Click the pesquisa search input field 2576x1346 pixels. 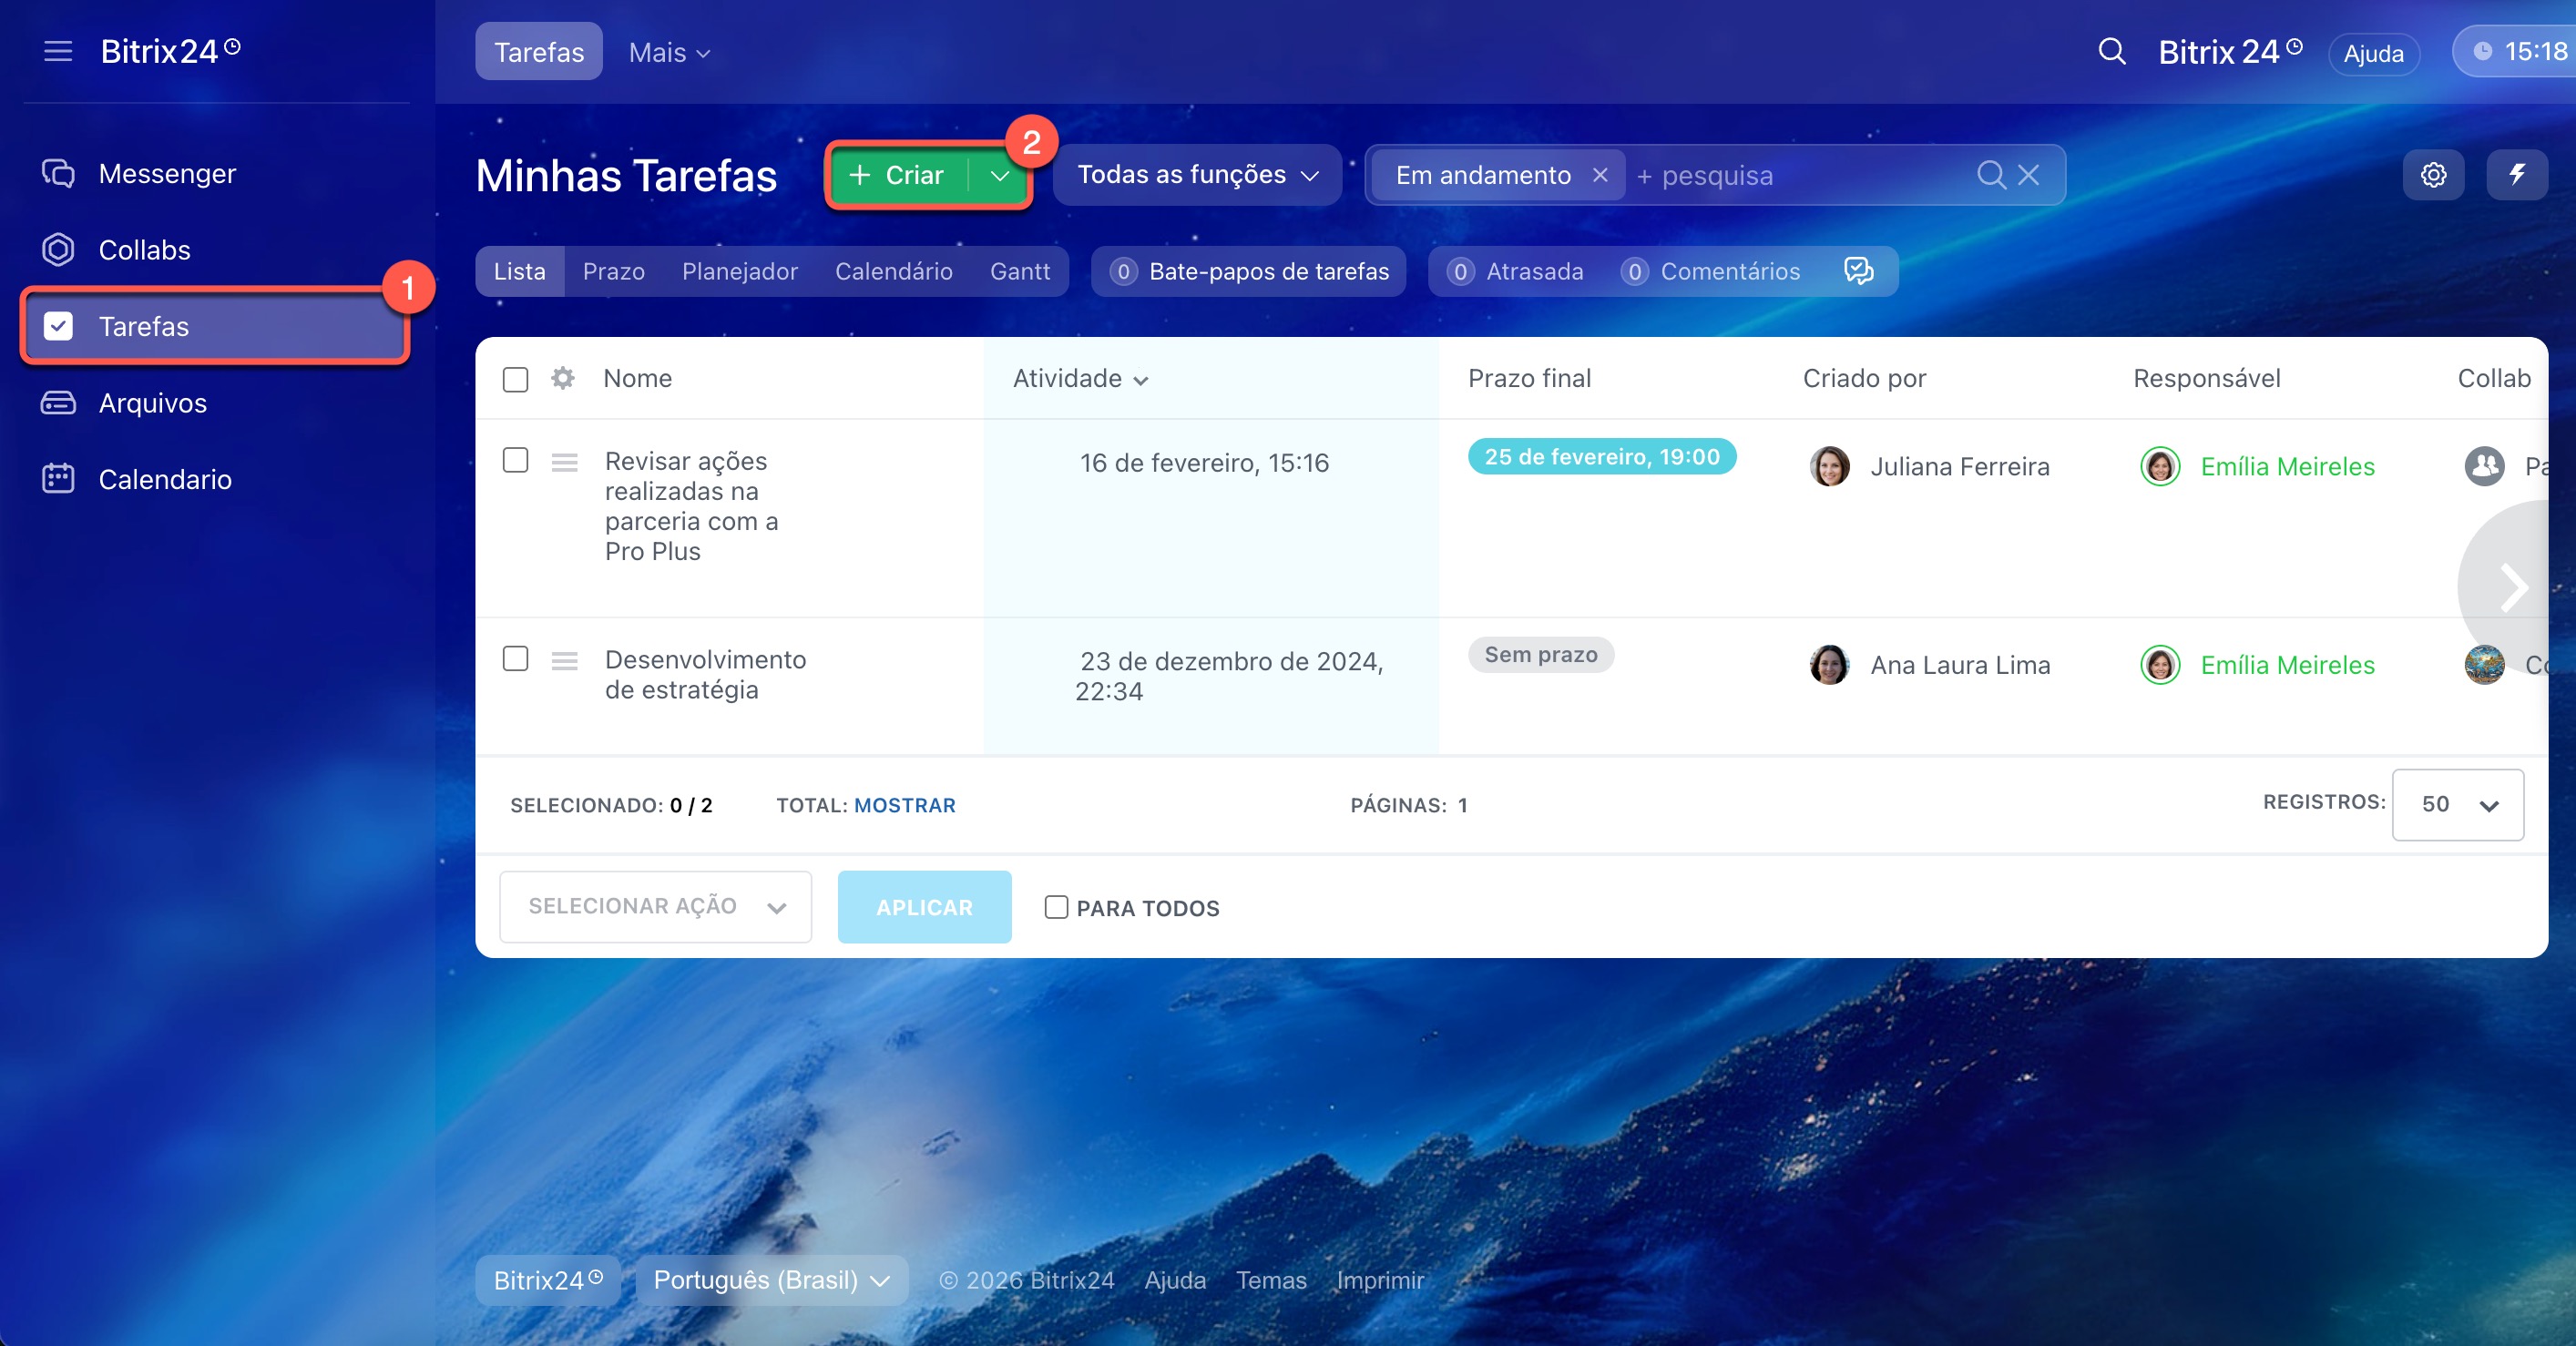tap(1800, 175)
